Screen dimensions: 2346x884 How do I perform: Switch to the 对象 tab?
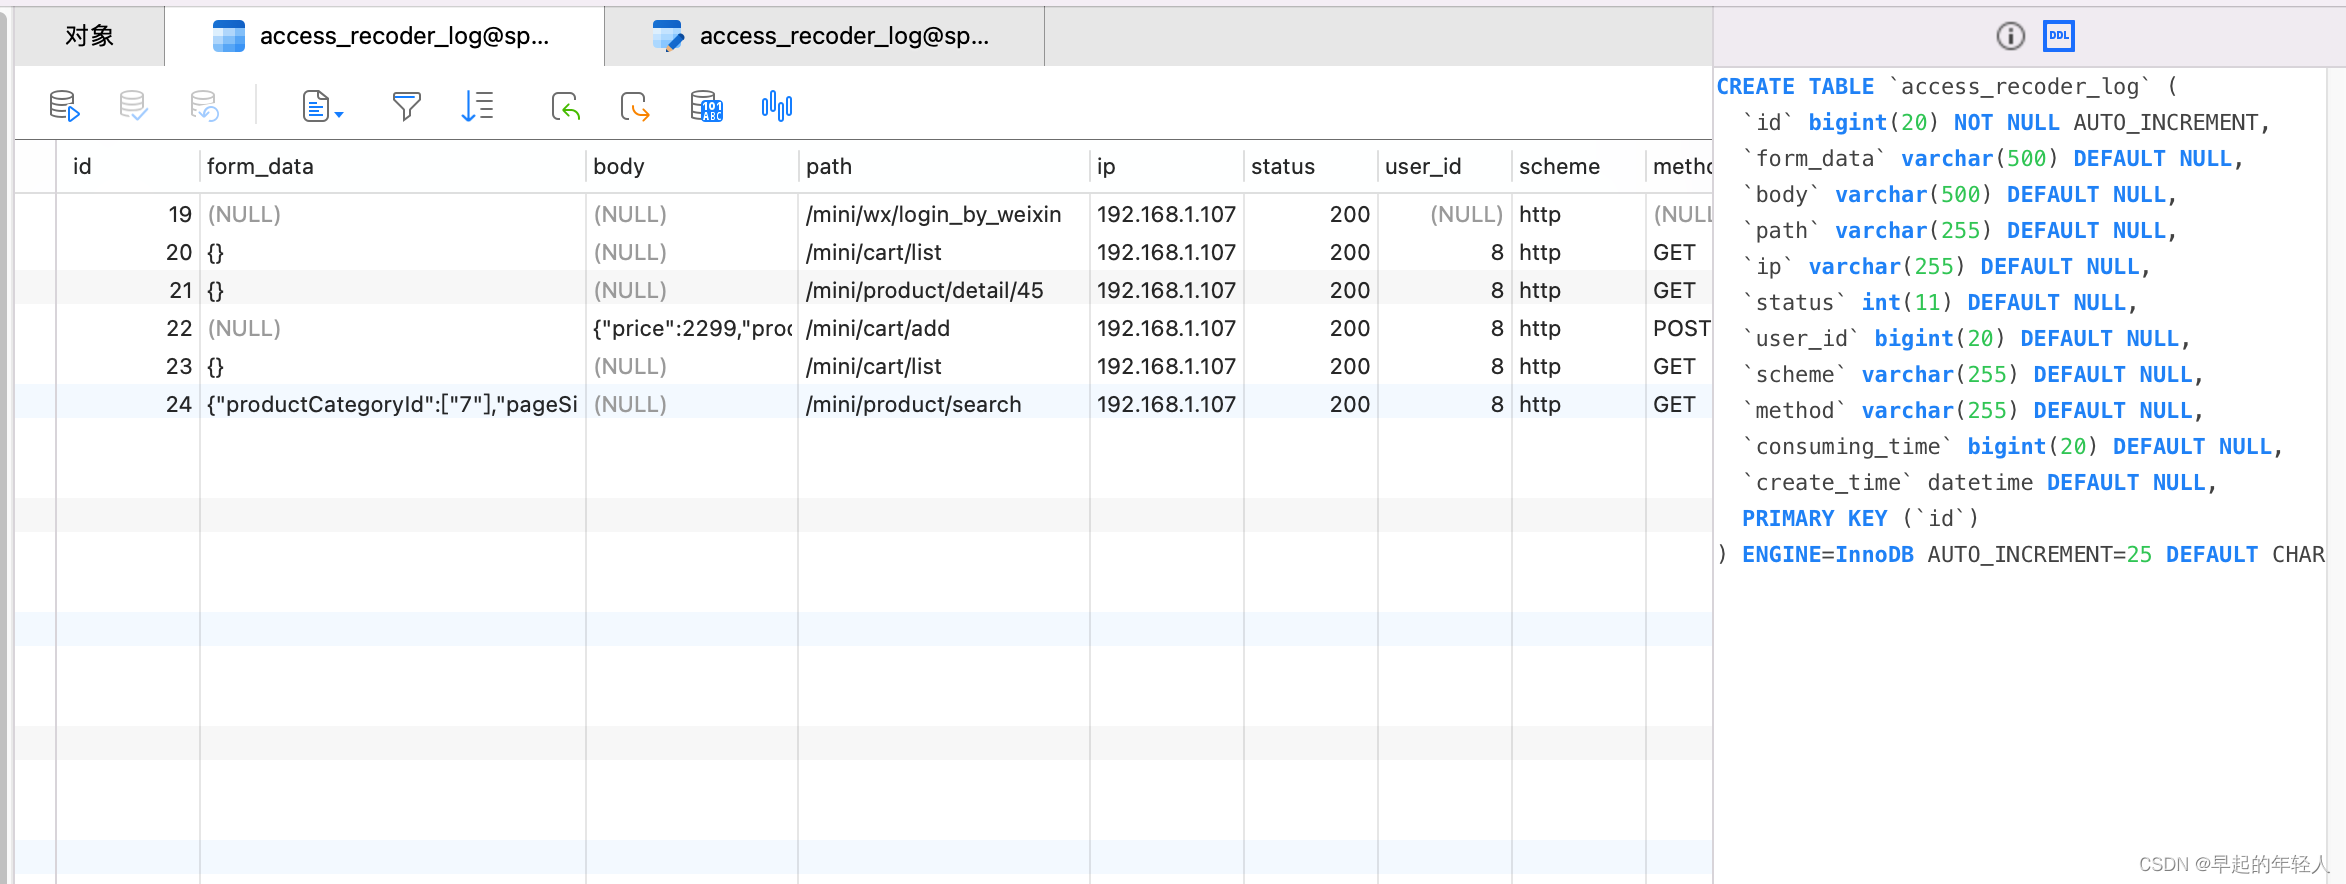coord(90,36)
